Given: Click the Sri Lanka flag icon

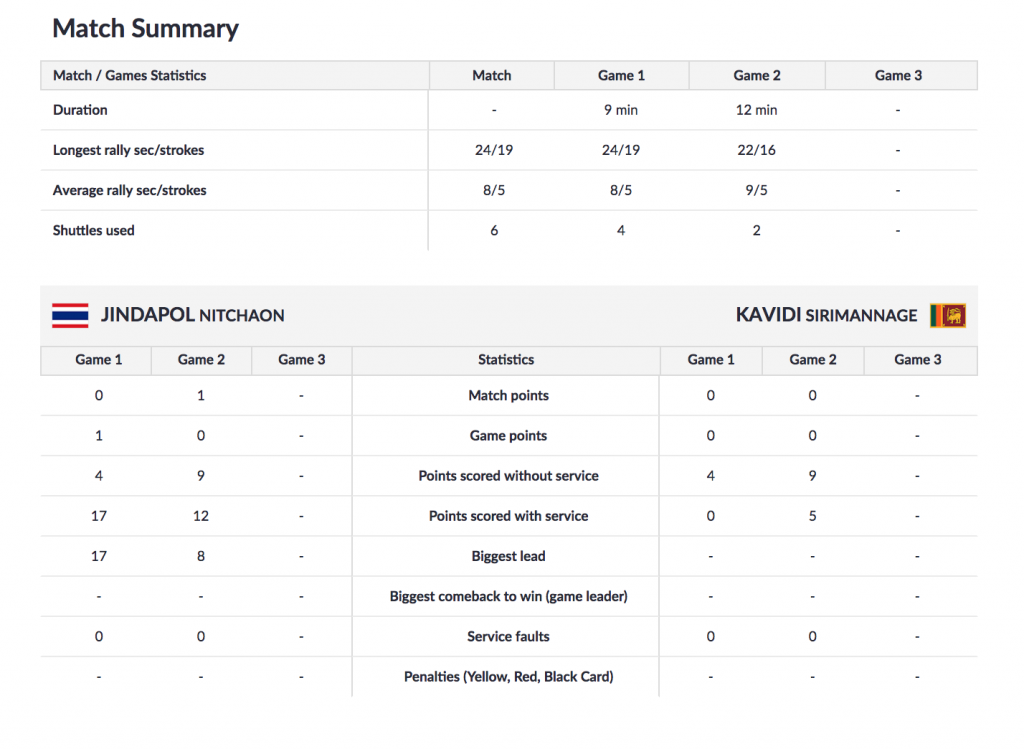Looking at the screenshot, I should coord(948,315).
